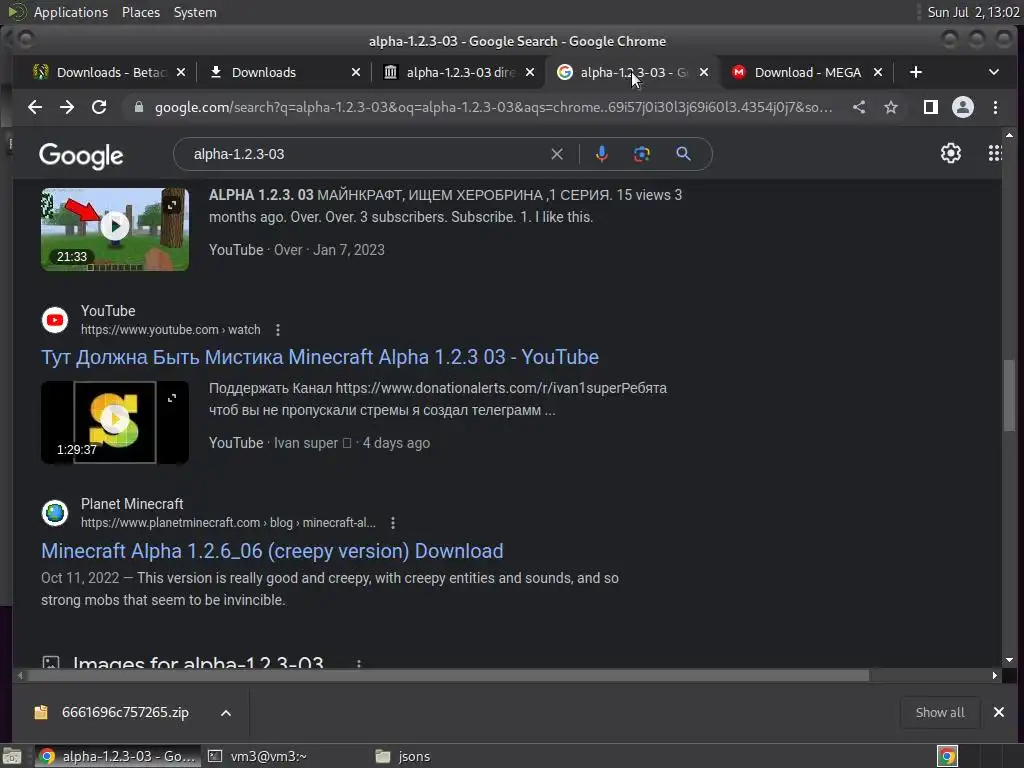Click Show all downloads button
1024x768 pixels.
[940, 712]
